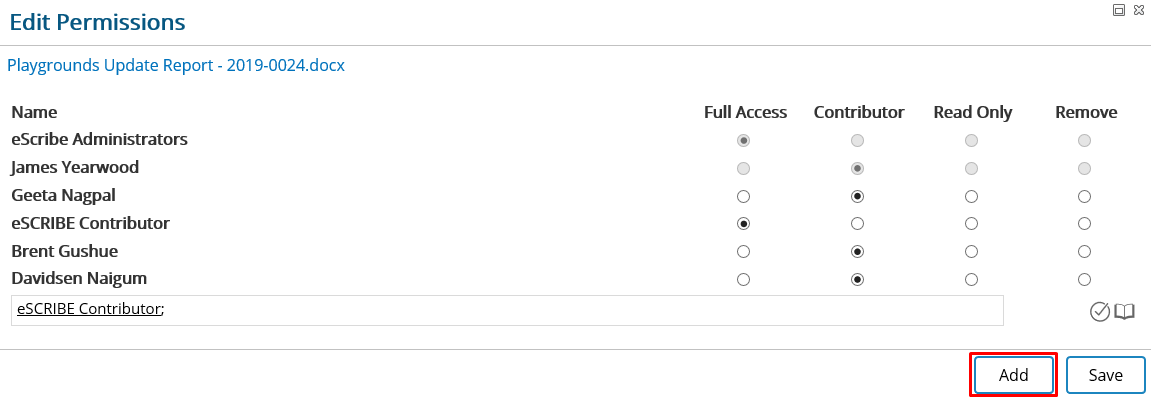
Task: Maximize the Edit Permissions dialog
Action: (1119, 10)
